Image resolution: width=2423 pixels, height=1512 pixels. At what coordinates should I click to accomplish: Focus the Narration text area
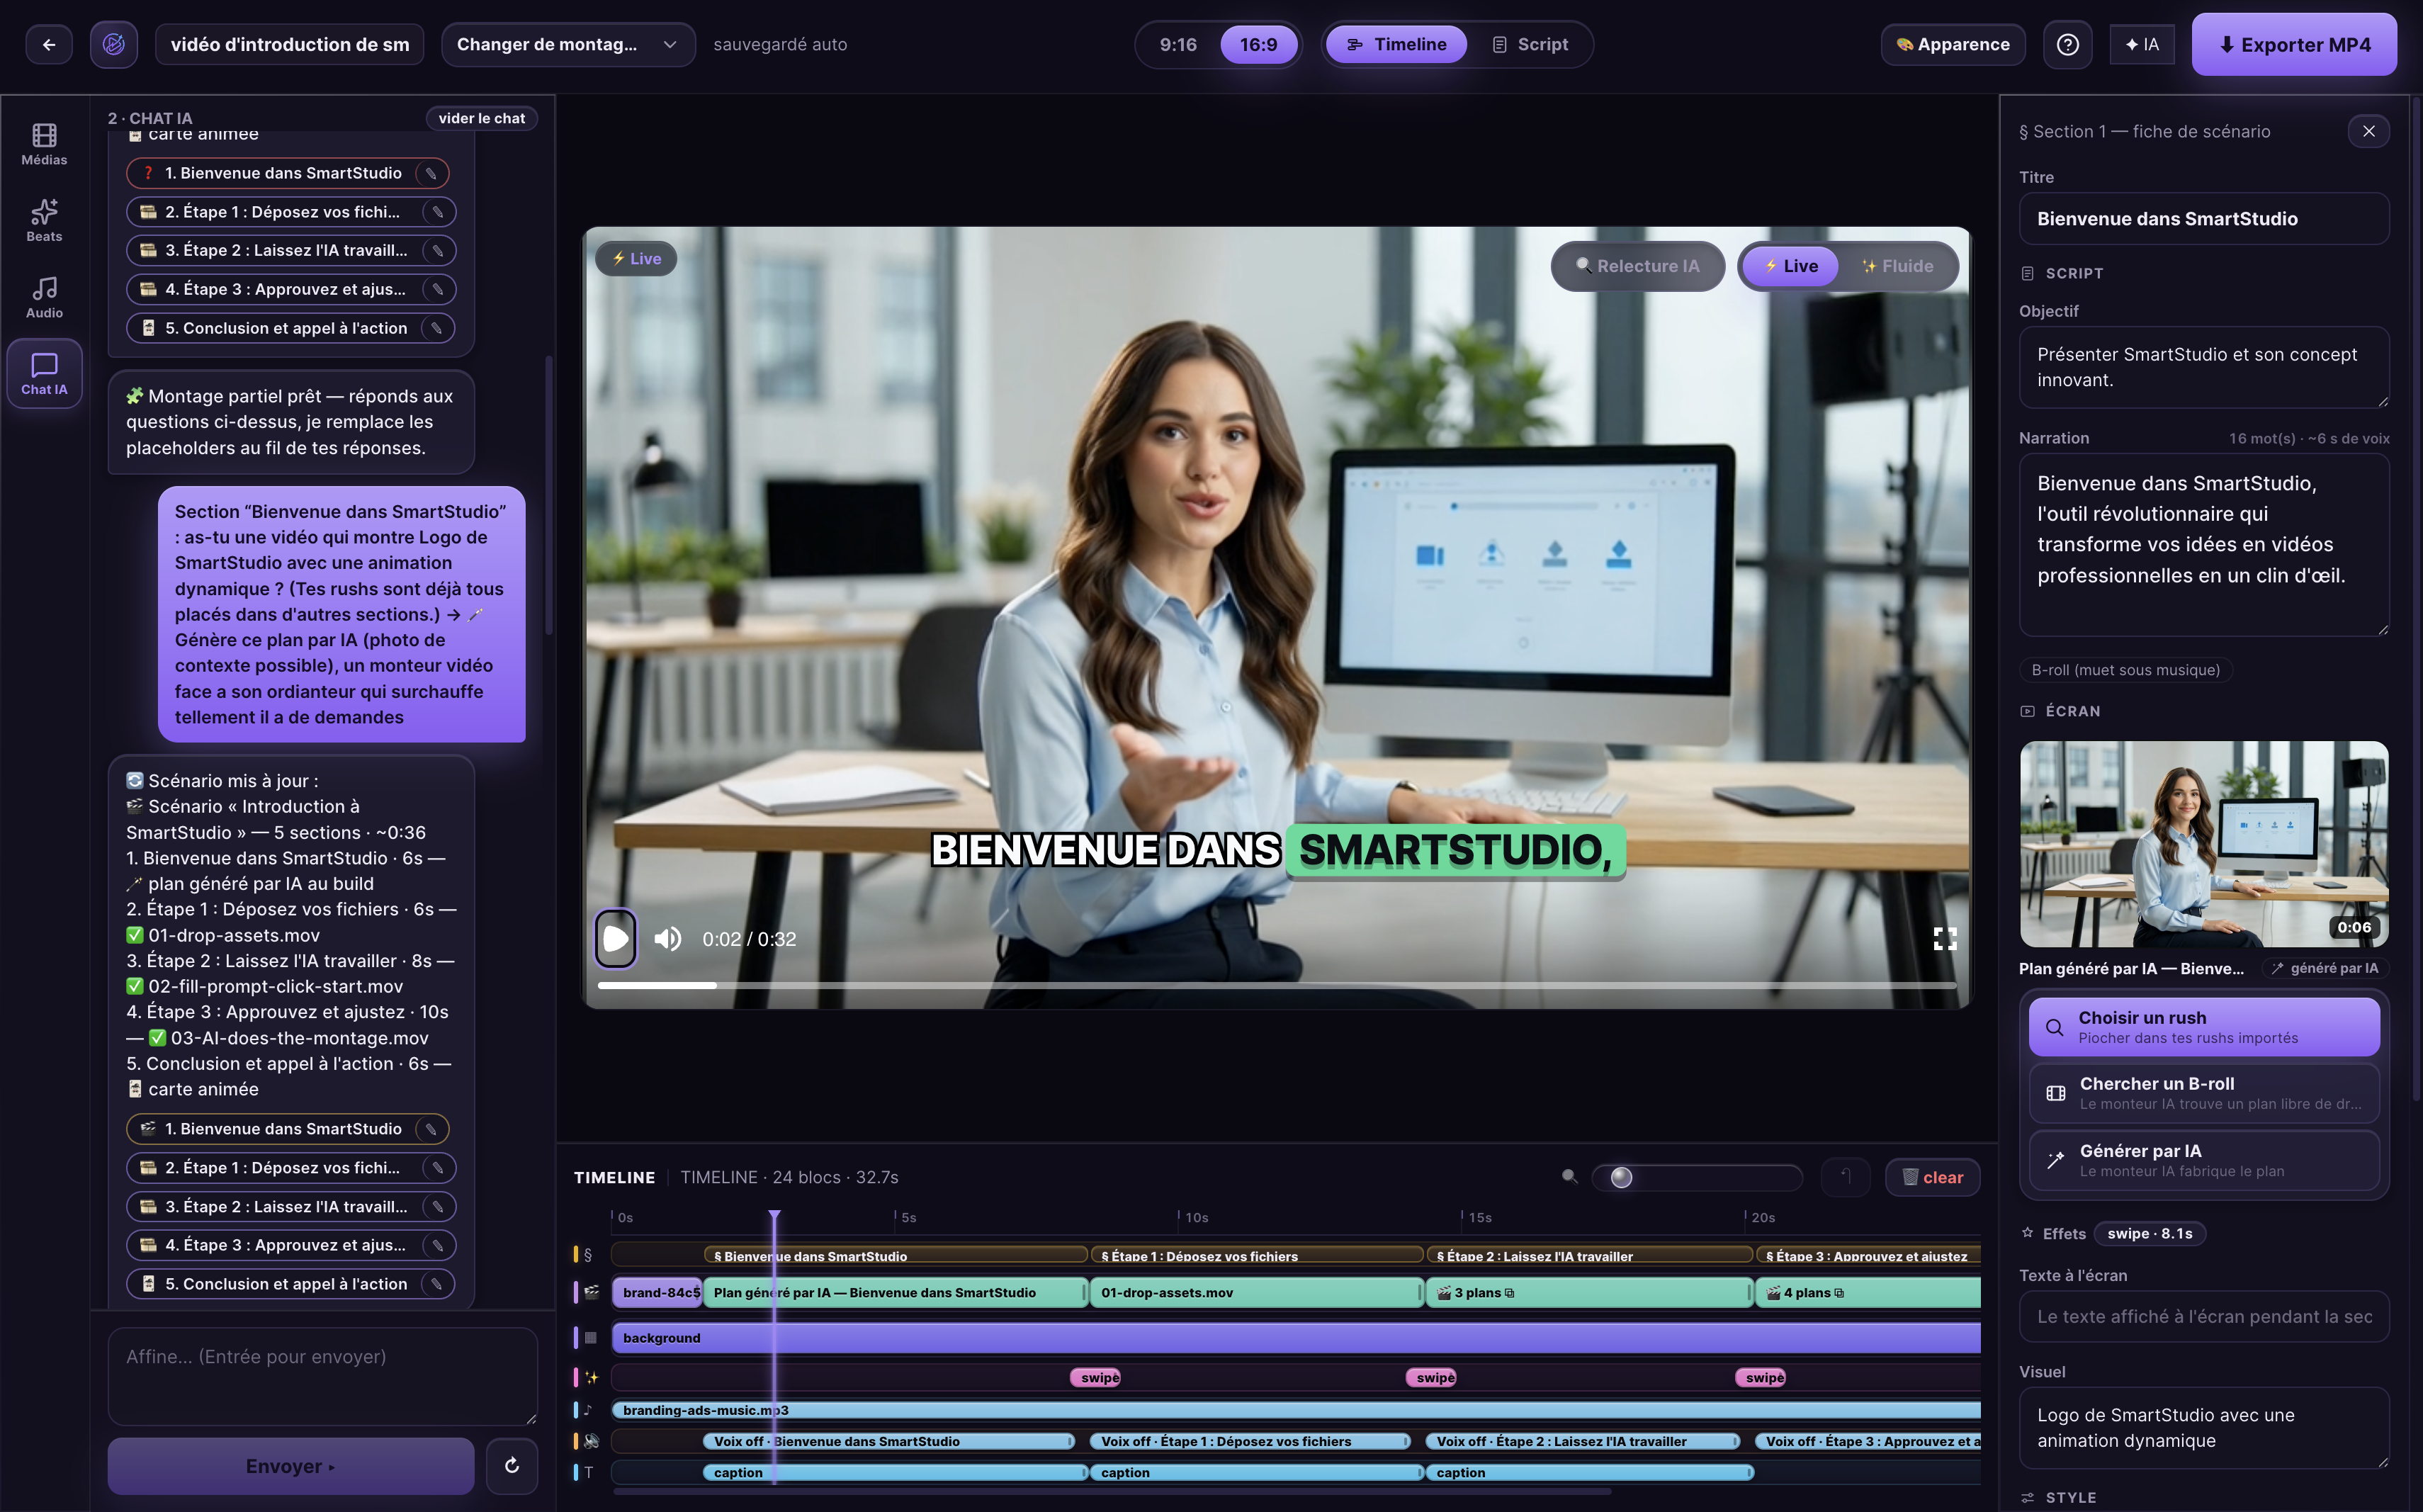click(2204, 545)
